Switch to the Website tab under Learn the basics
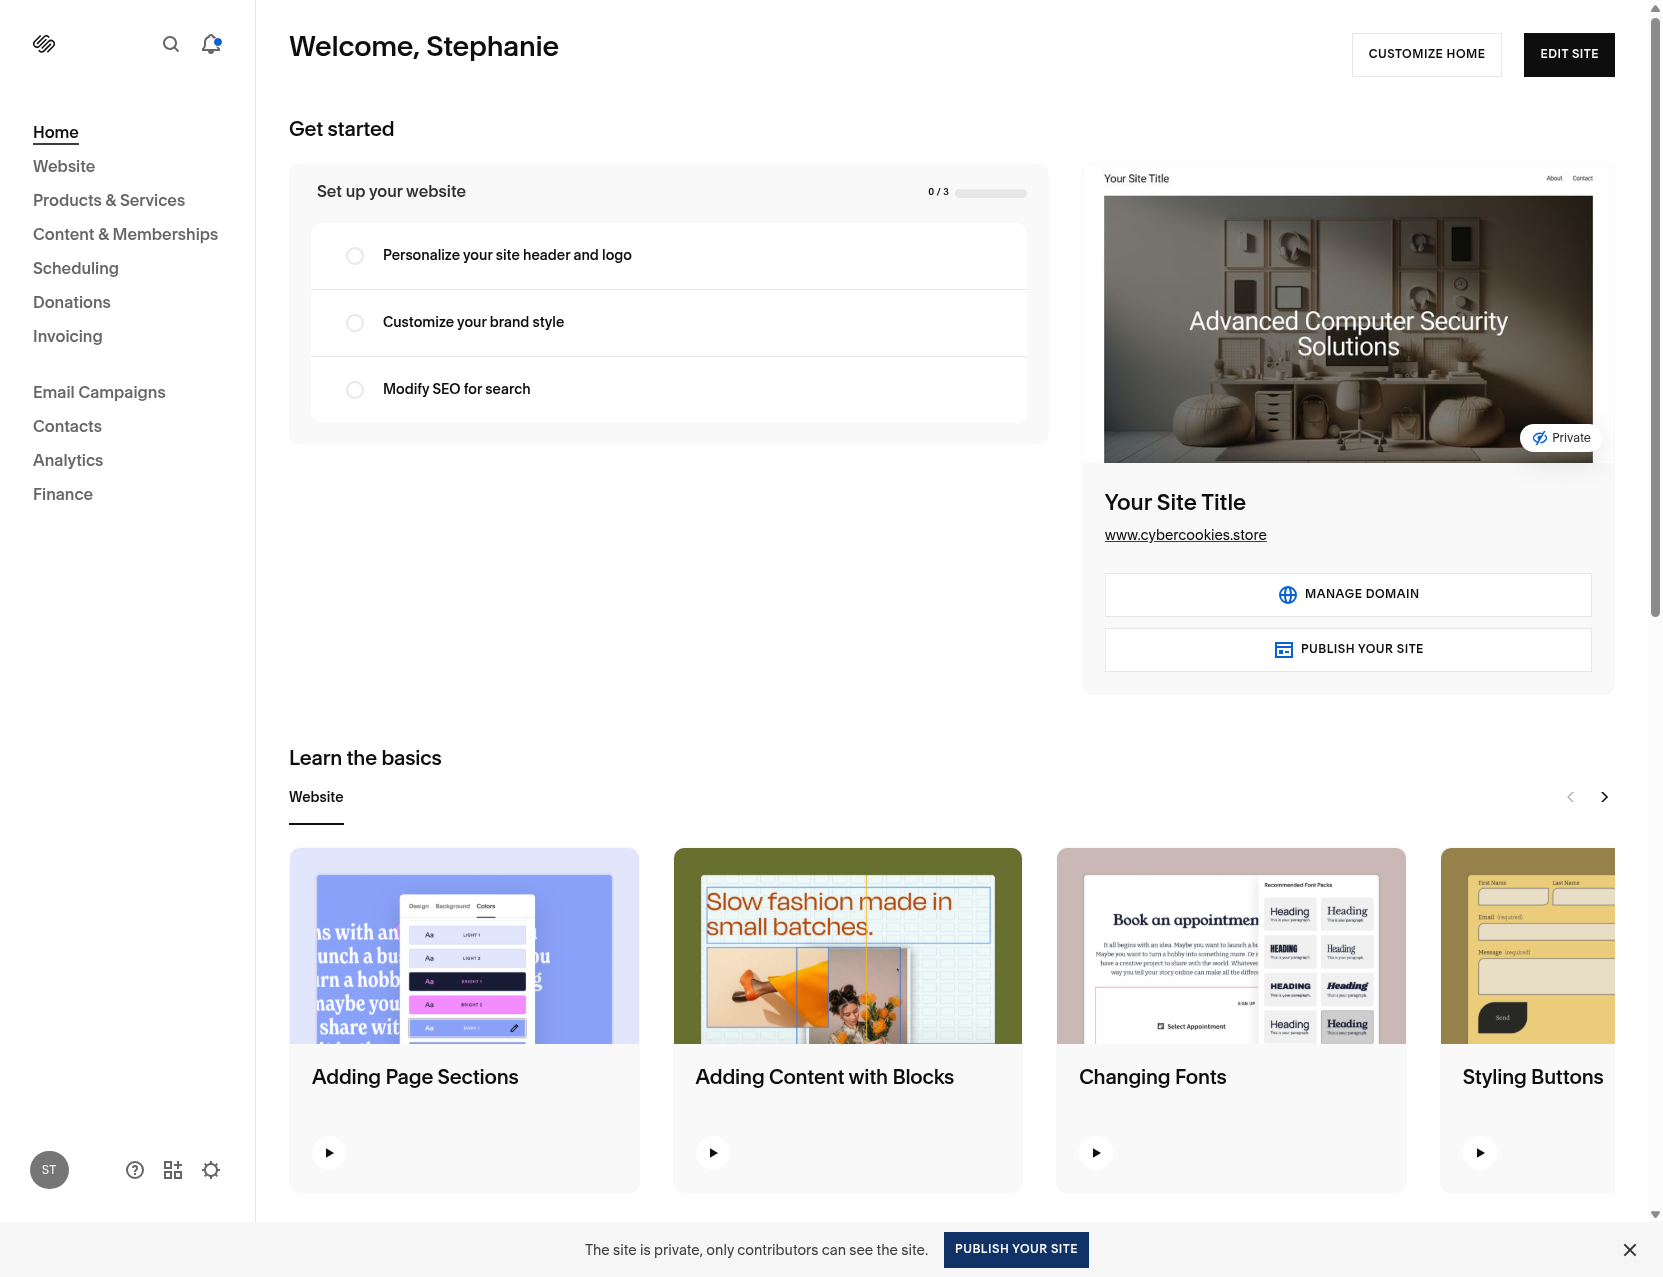This screenshot has width=1663, height=1277. 315,797
